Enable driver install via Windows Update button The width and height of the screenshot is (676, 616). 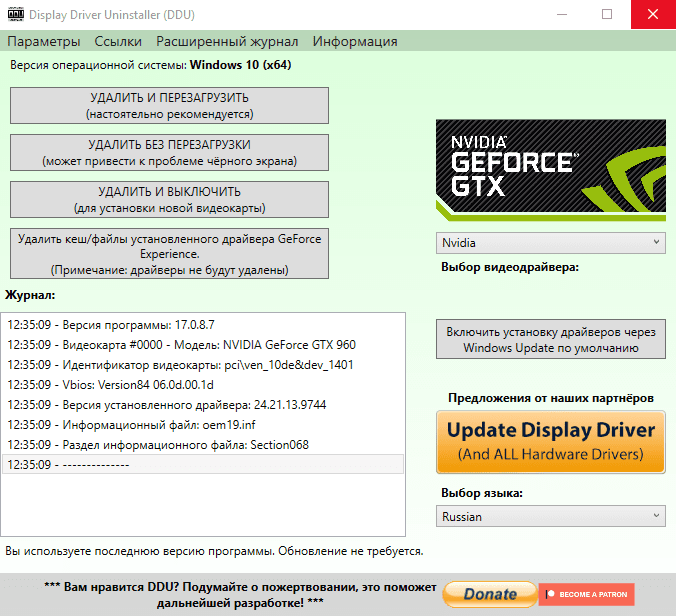(x=551, y=339)
